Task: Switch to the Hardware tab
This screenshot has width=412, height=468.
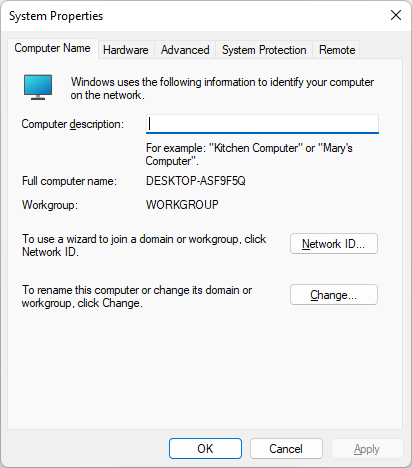Action: (126, 50)
